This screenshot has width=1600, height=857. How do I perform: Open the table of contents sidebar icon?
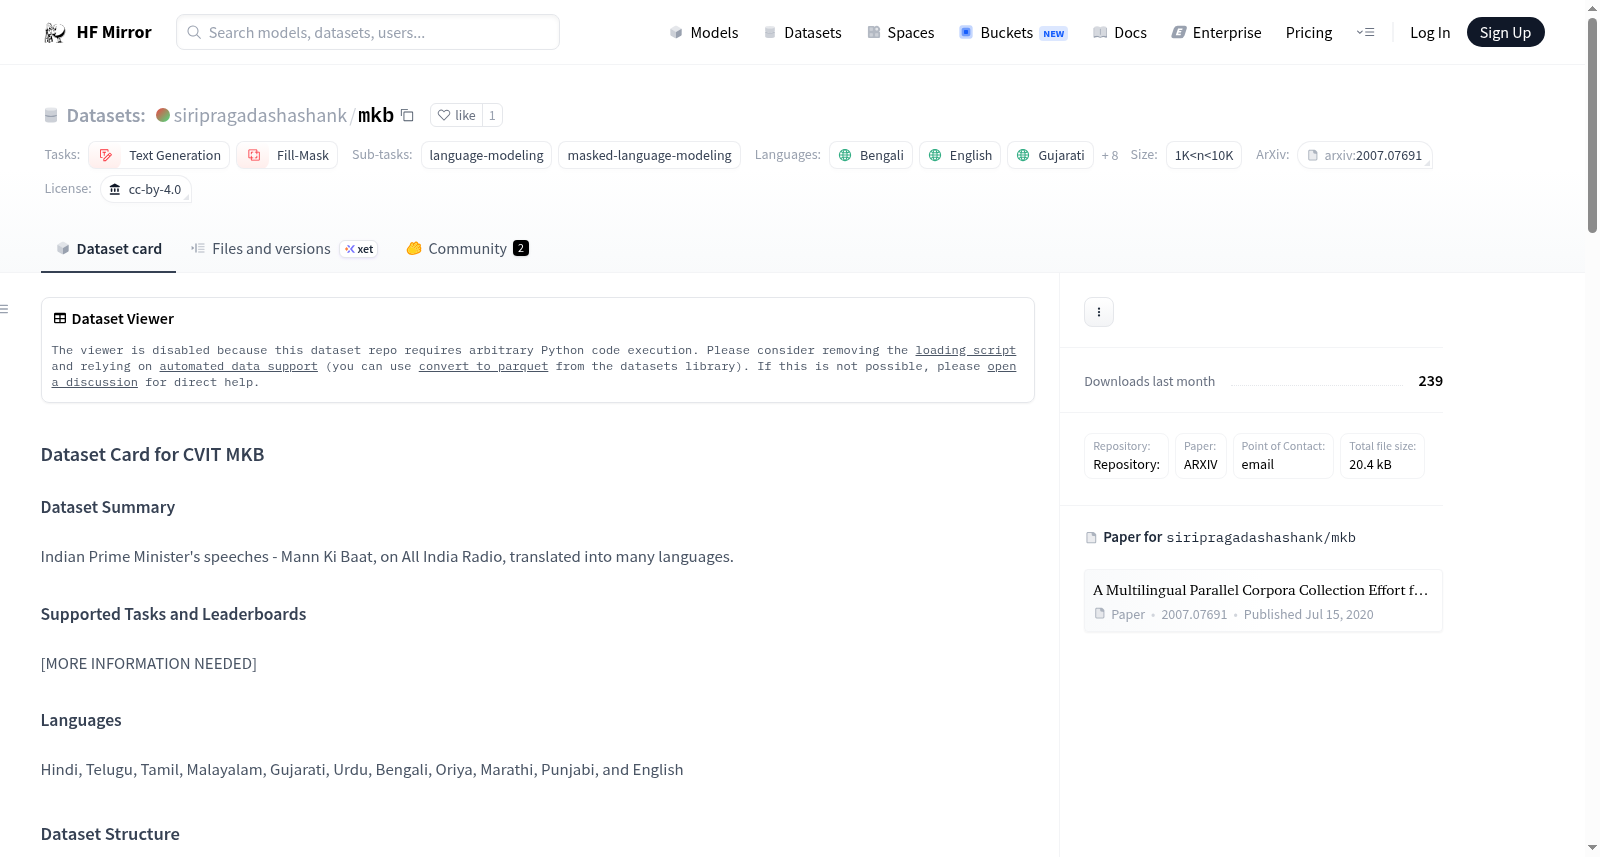pos(4,309)
